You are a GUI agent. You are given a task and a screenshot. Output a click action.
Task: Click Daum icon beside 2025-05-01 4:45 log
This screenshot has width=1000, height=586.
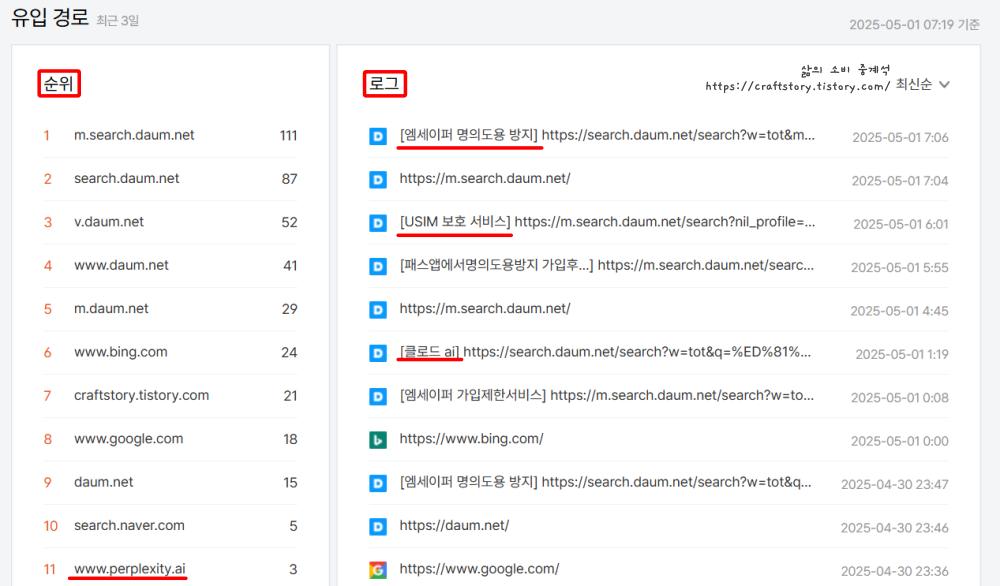(378, 309)
